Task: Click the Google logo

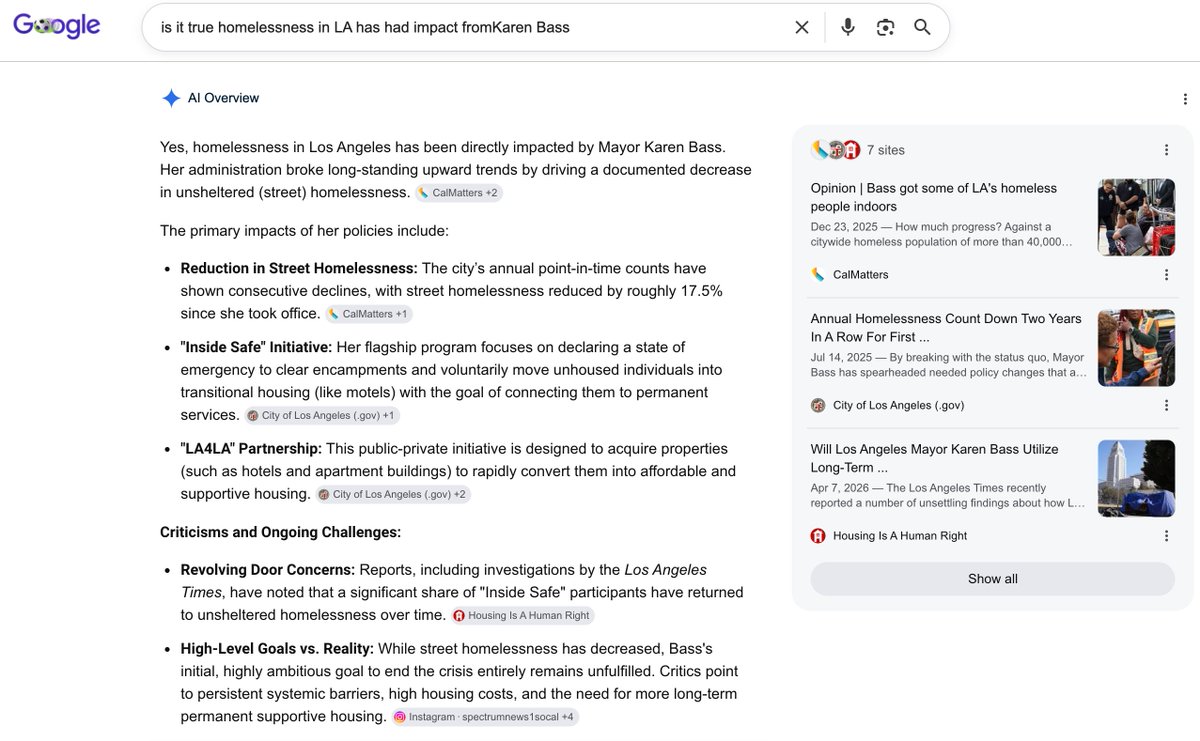Action: click(57, 27)
